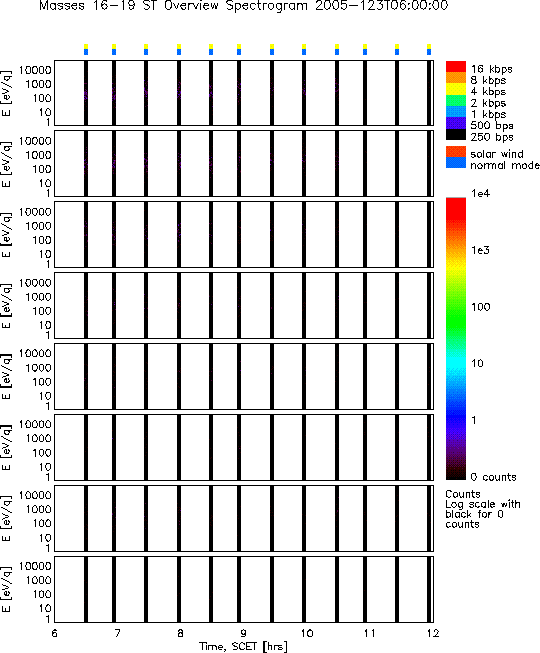Click the x-axis tick label 7
The image size is (540, 653).
point(117,633)
